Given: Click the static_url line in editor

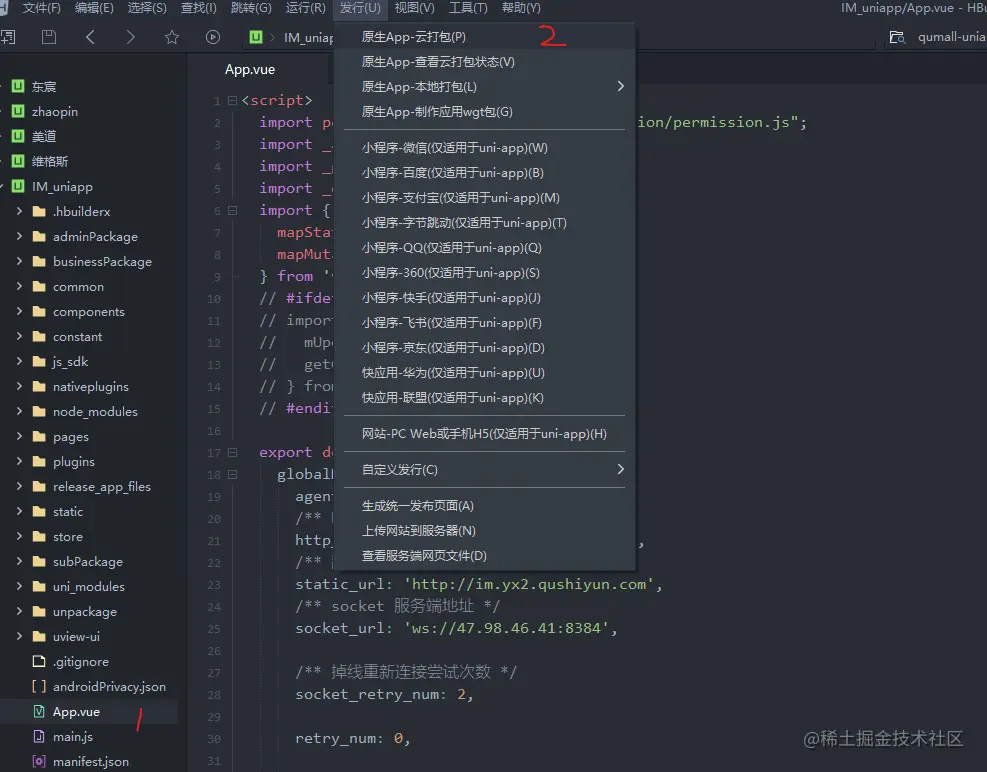Looking at the screenshot, I should (479, 584).
